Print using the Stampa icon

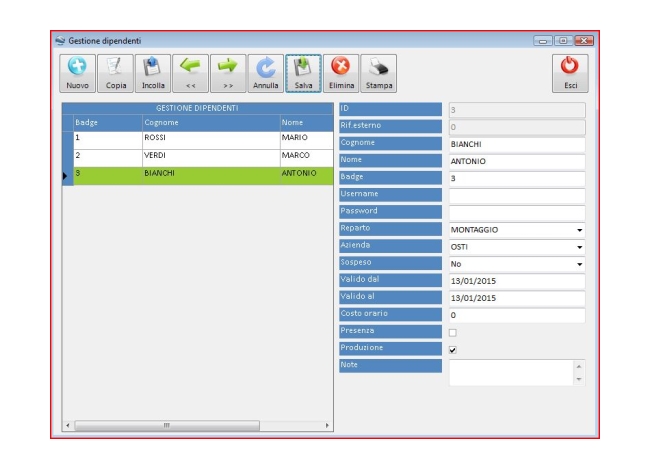point(379,73)
